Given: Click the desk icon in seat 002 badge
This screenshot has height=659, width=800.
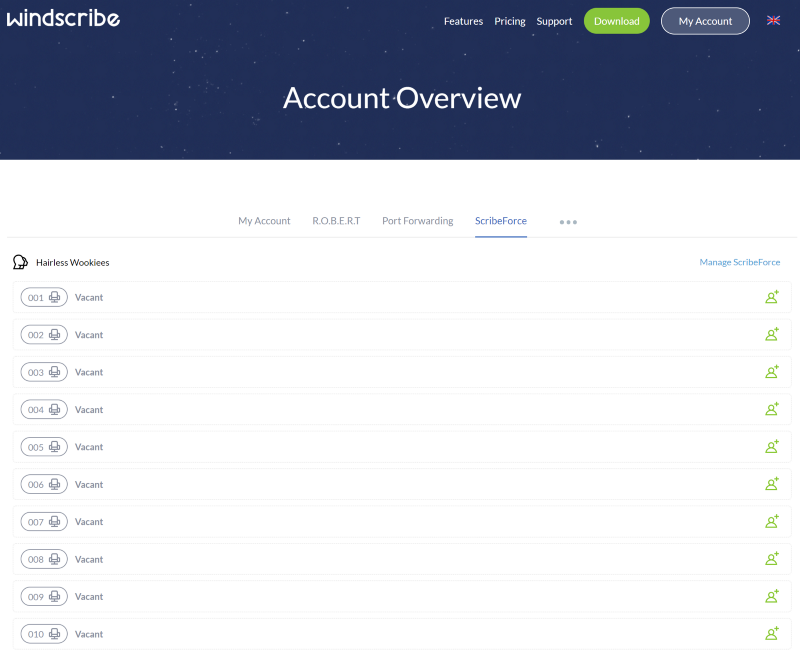Looking at the screenshot, I should 55,335.
